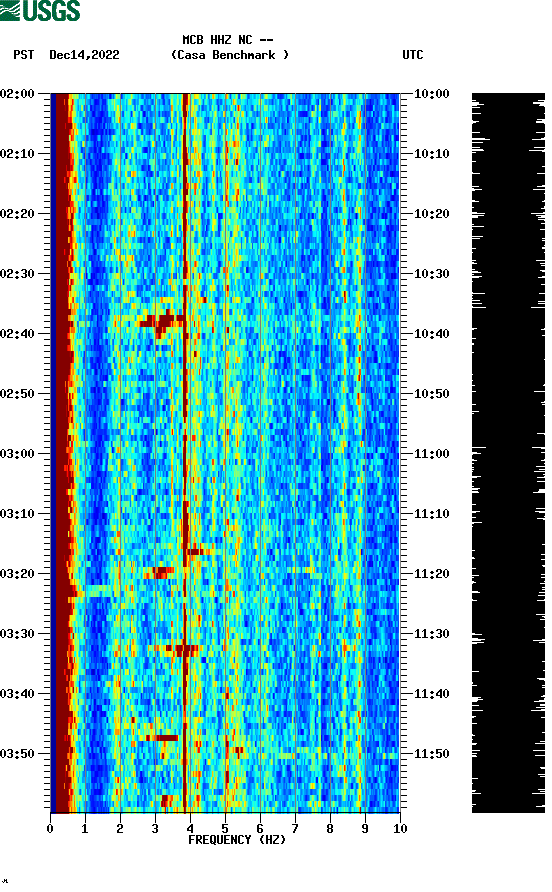
Task: Click the 02:40 PST time label
Action: (x=18, y=333)
